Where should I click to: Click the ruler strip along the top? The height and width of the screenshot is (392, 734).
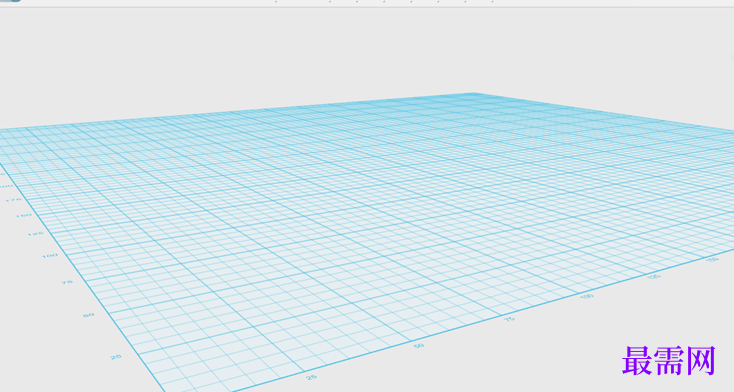(x=367, y=3)
